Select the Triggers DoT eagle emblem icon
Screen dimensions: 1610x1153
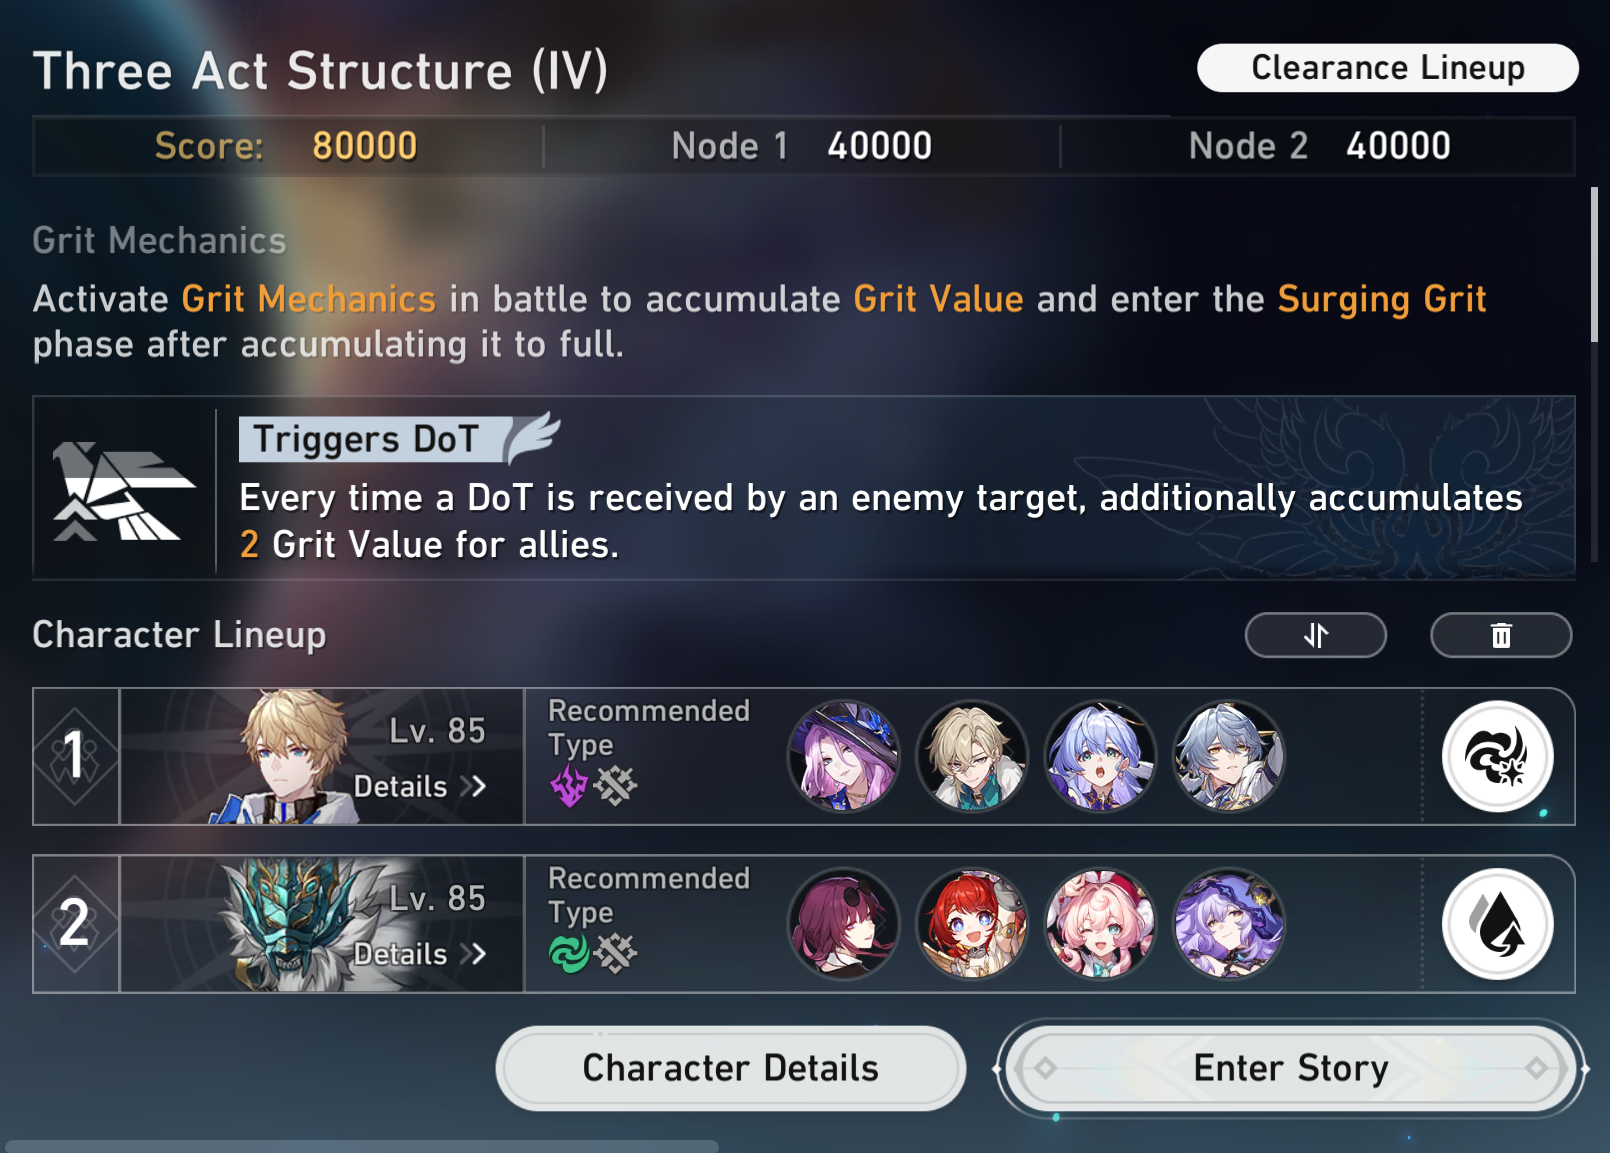pos(123,490)
